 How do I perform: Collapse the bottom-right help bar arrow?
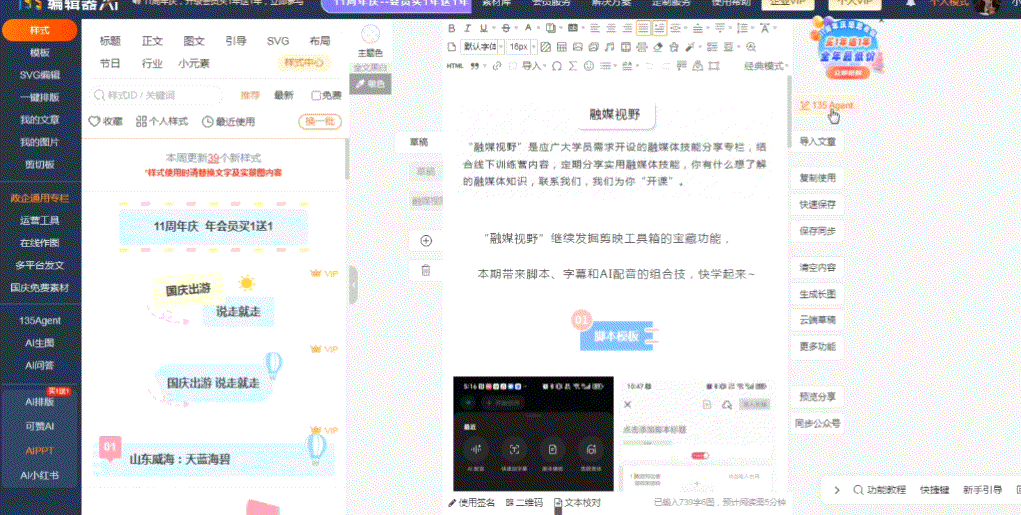tap(836, 490)
